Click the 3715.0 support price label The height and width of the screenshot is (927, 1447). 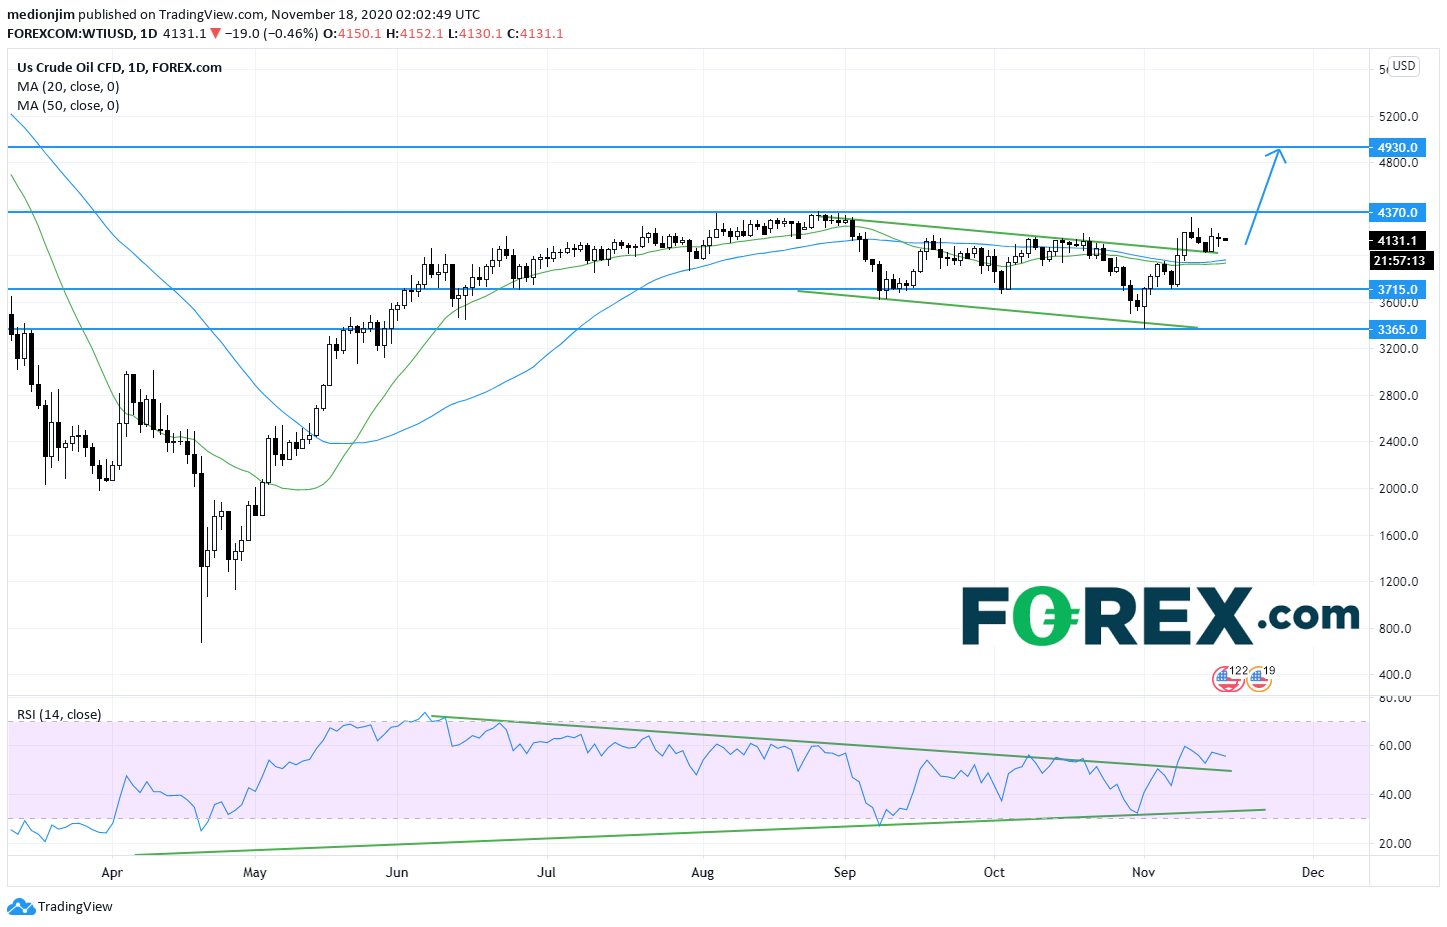click(x=1397, y=290)
